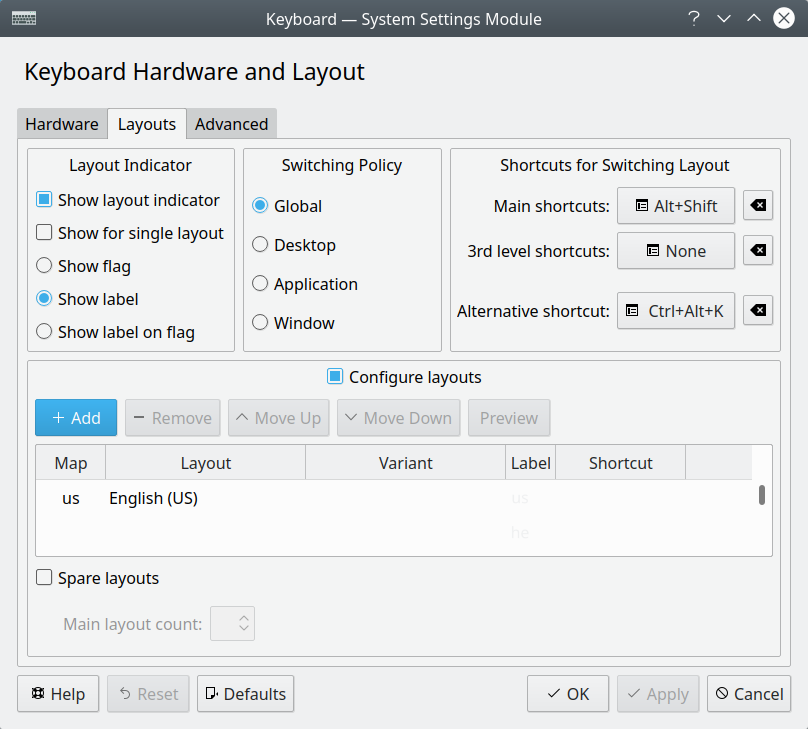Click the chevron-down arrow in the title bar

click(724, 18)
